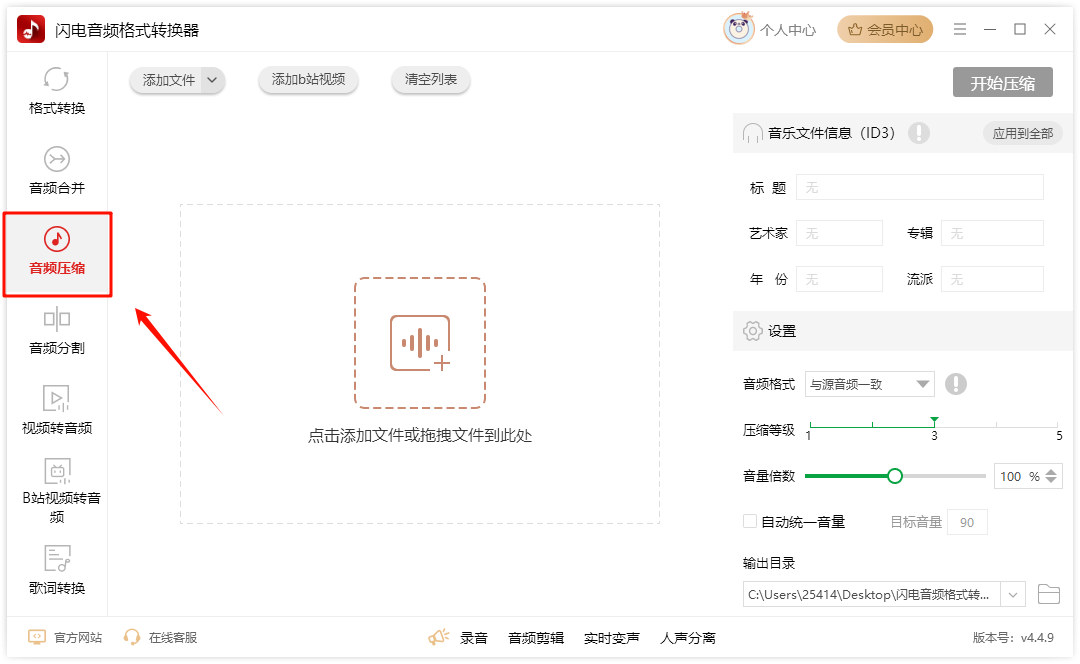The height and width of the screenshot is (664, 1080).
Task: Open the hamburger main menu
Action: click(x=959, y=29)
